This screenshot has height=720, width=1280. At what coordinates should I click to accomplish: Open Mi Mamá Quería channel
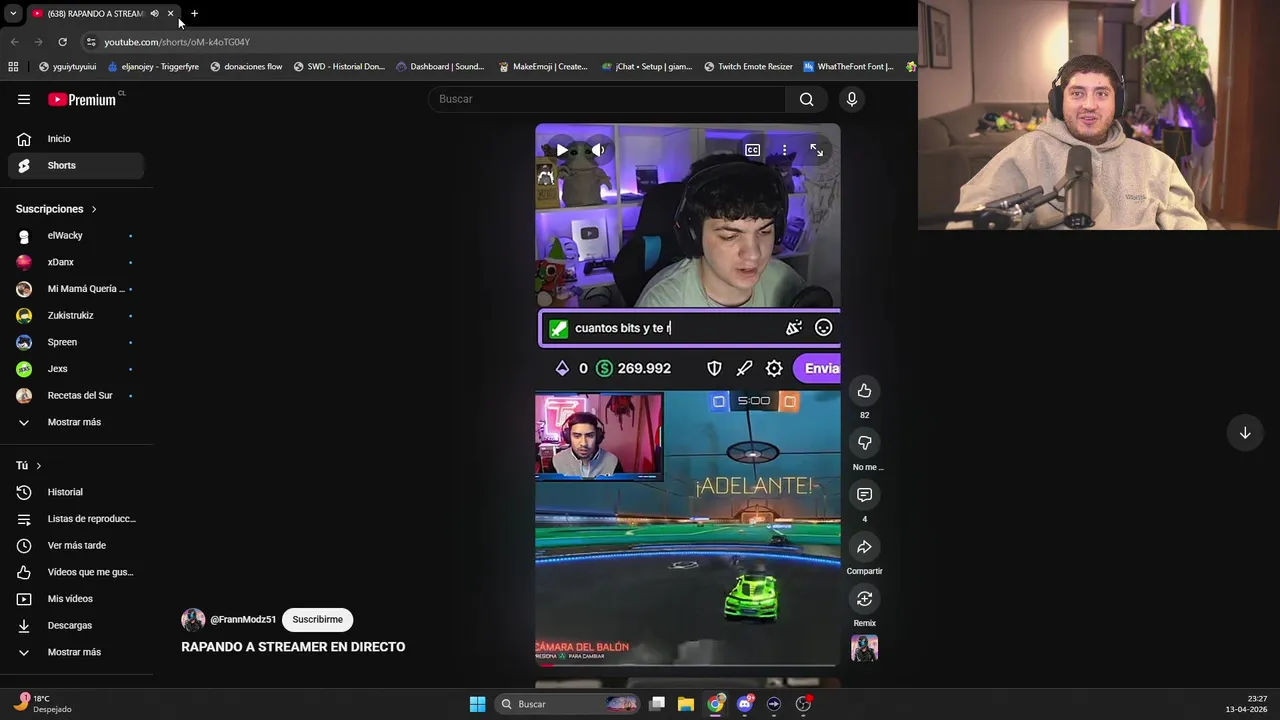point(76,289)
